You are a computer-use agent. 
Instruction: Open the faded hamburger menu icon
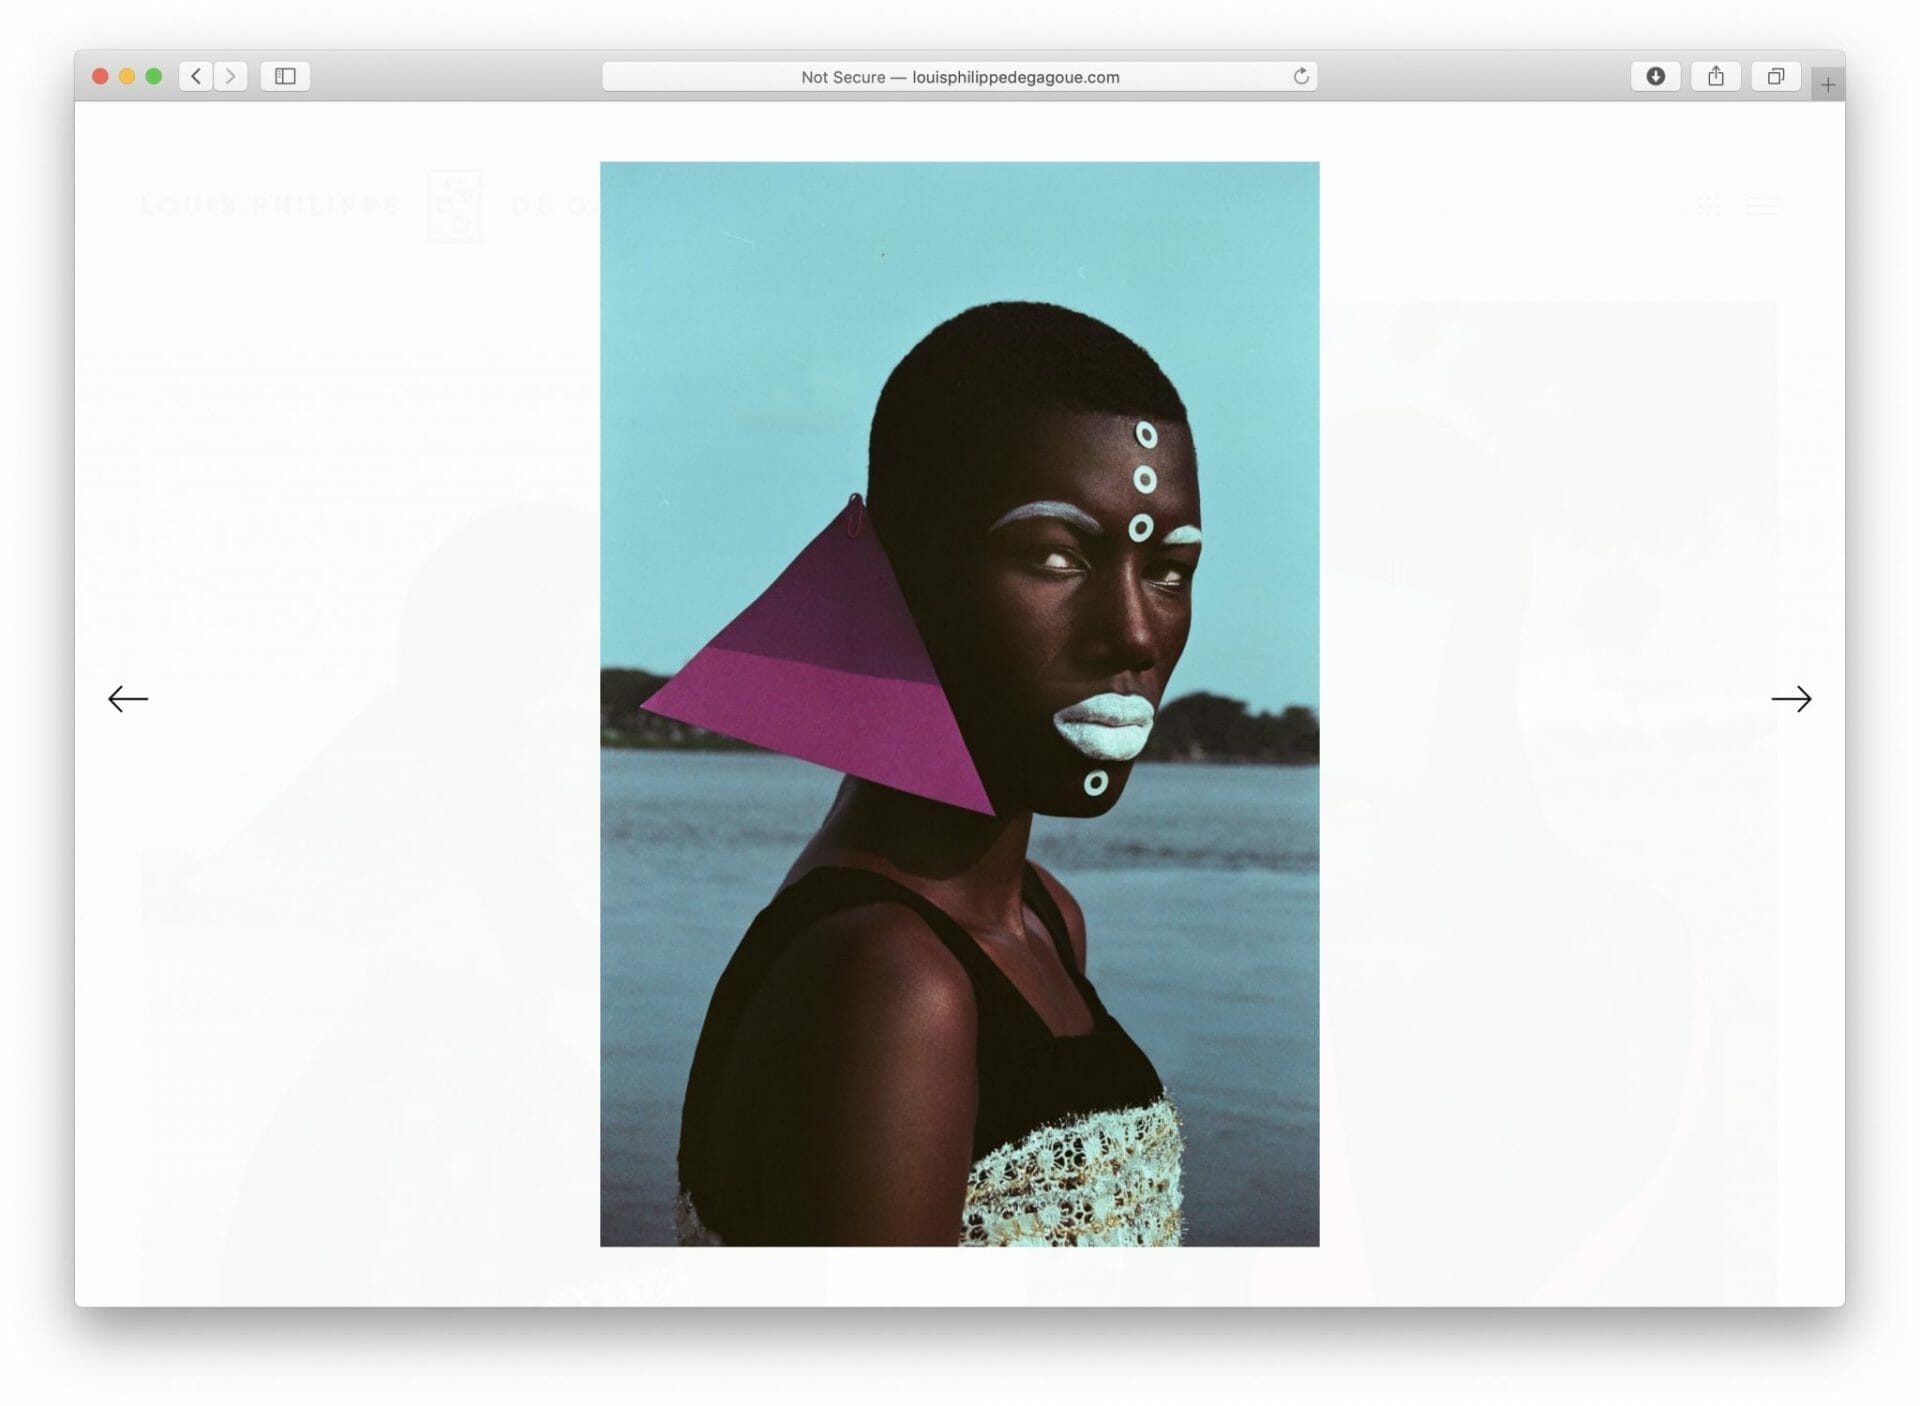coord(1762,206)
